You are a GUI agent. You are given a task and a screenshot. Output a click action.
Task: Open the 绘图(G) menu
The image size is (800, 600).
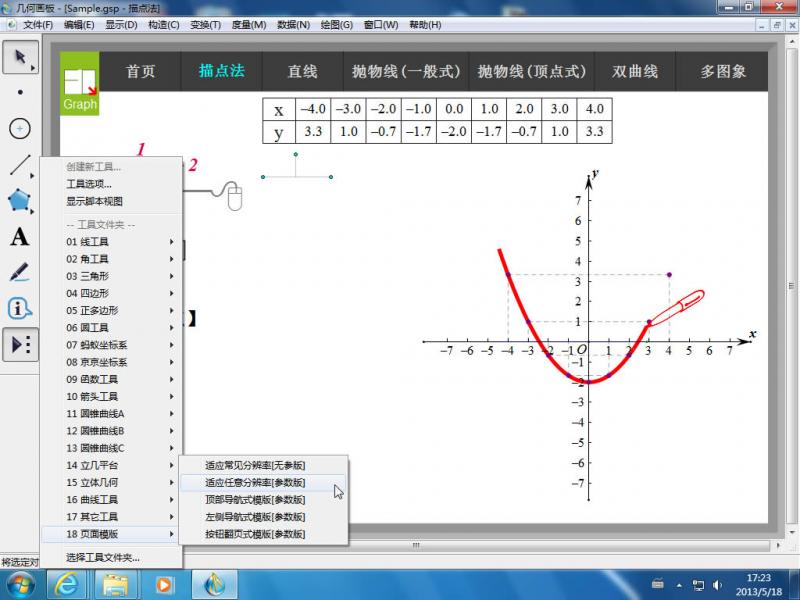tap(337, 24)
